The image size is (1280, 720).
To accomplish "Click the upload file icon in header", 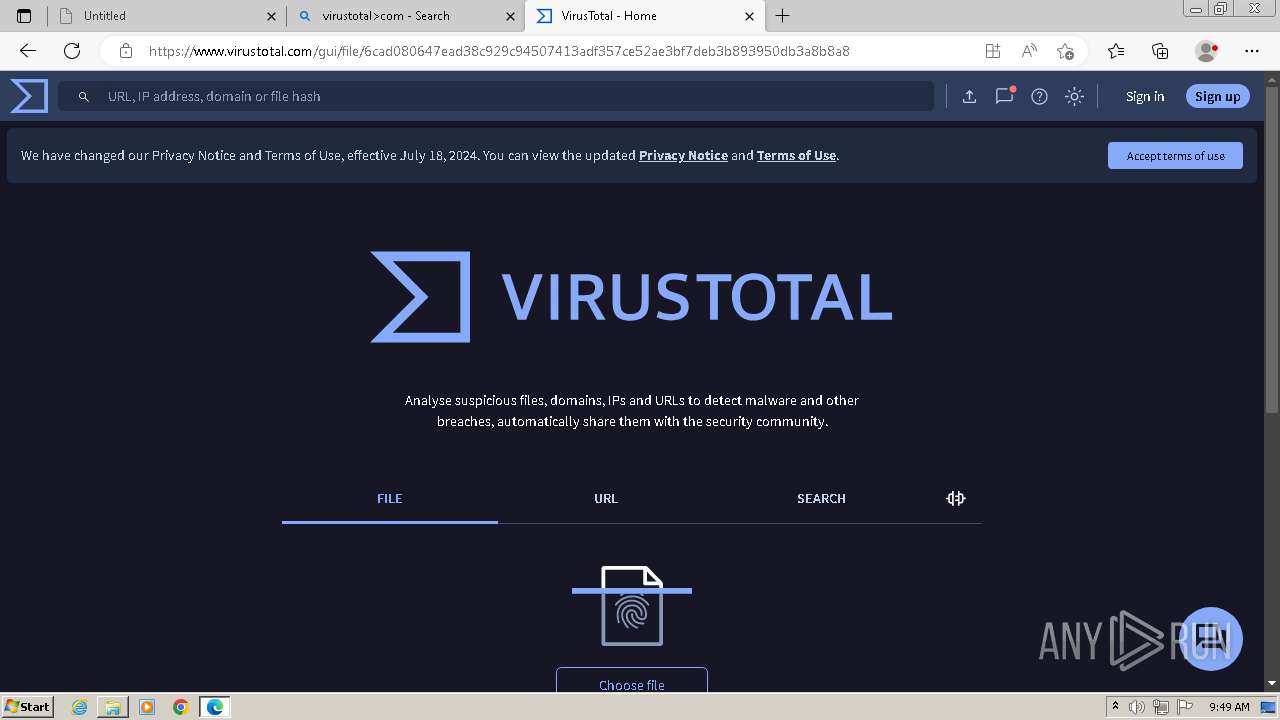I will [969, 96].
